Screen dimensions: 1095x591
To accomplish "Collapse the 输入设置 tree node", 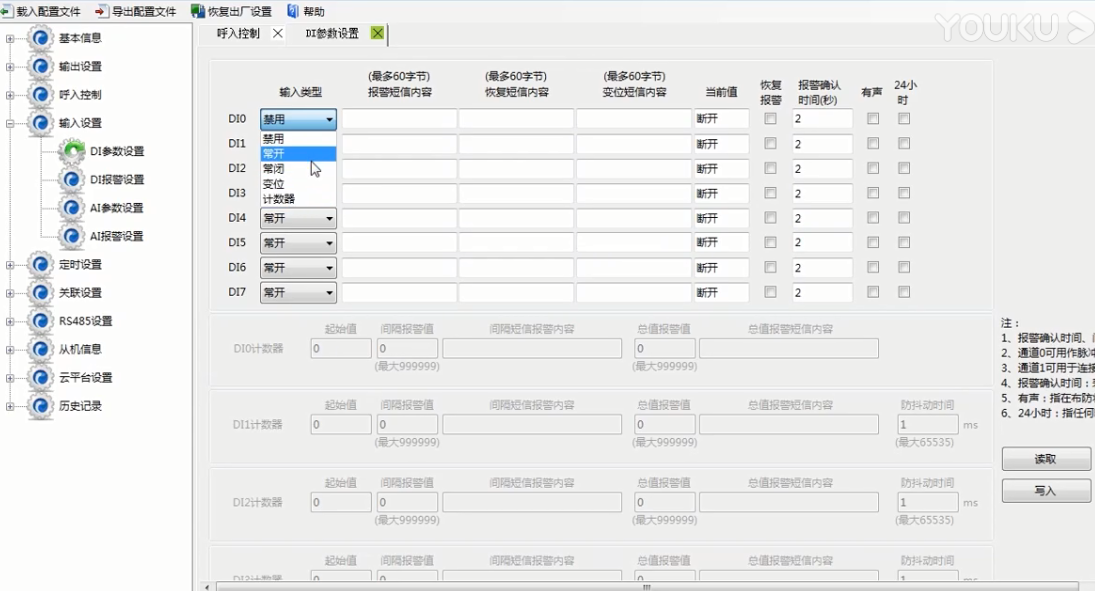I will (10, 124).
